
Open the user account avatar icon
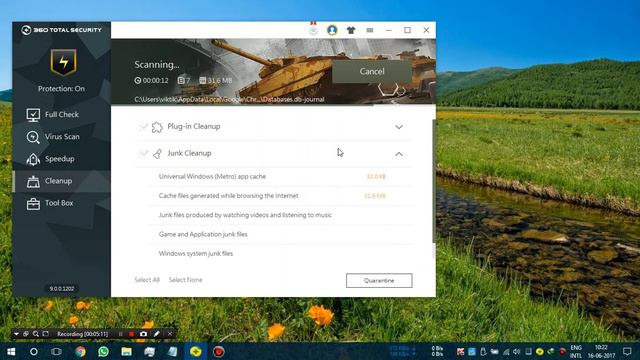(x=332, y=30)
